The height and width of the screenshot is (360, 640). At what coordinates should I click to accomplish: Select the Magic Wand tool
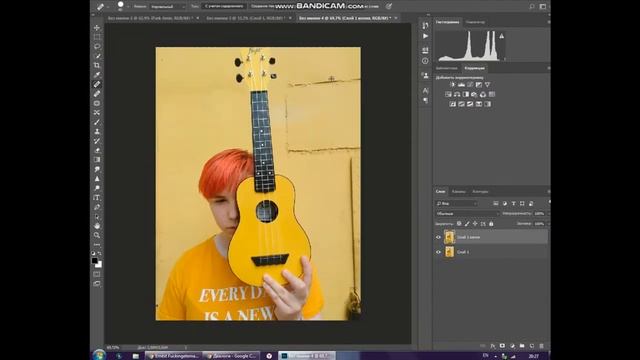97,56
